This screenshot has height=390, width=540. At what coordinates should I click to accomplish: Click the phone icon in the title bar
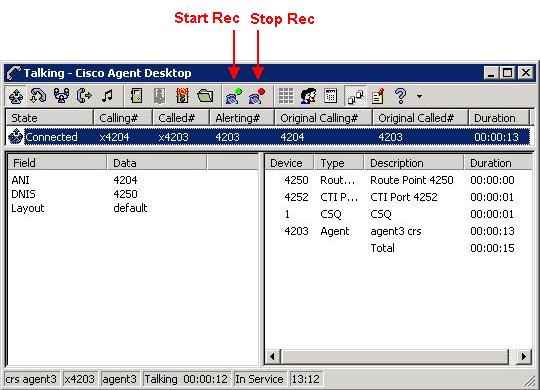point(14,73)
